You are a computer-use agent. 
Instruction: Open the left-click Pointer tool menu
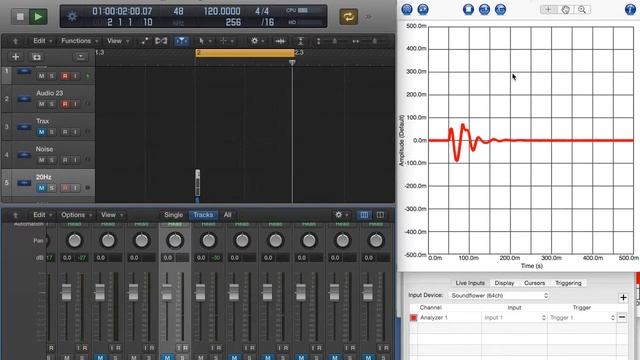(x=204, y=41)
